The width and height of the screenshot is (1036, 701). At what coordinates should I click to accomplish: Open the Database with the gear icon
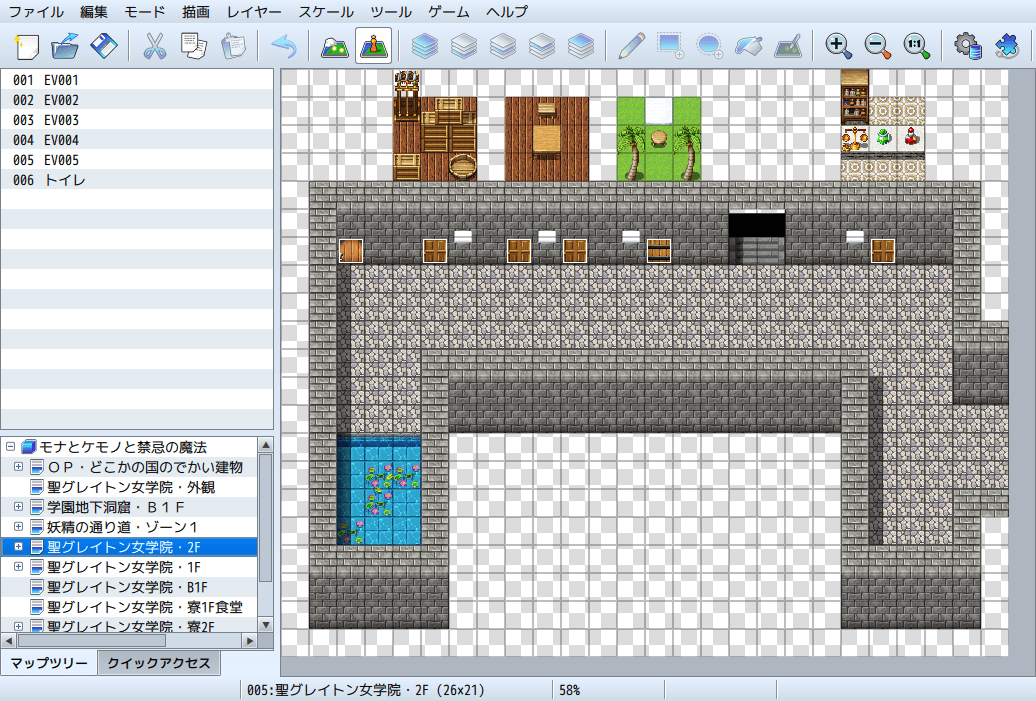[967, 46]
